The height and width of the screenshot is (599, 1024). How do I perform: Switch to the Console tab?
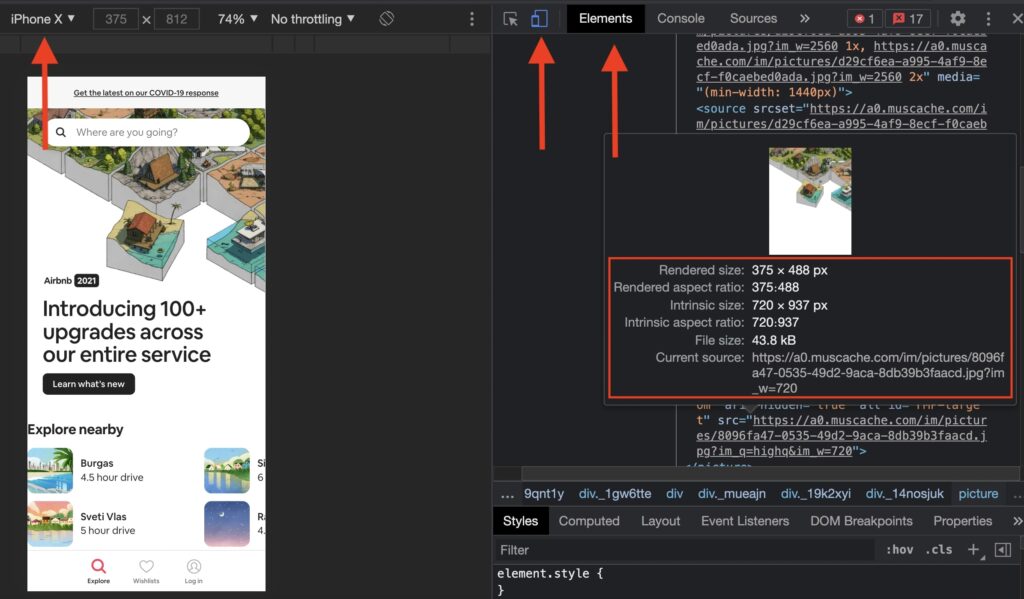click(x=680, y=18)
